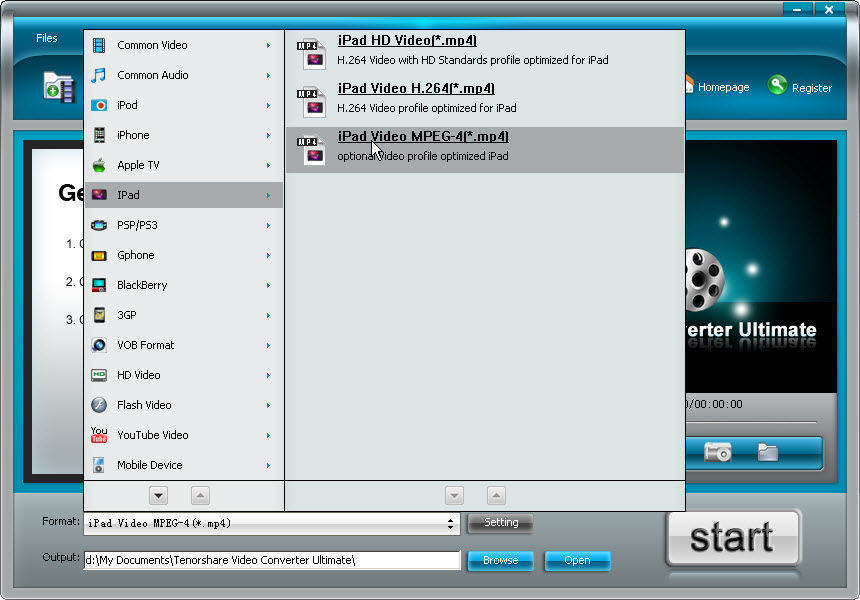Viewport: 860px width, 600px height.
Task: Choose iPad Video H.264(*.mp4) format
Action: click(x=485, y=102)
